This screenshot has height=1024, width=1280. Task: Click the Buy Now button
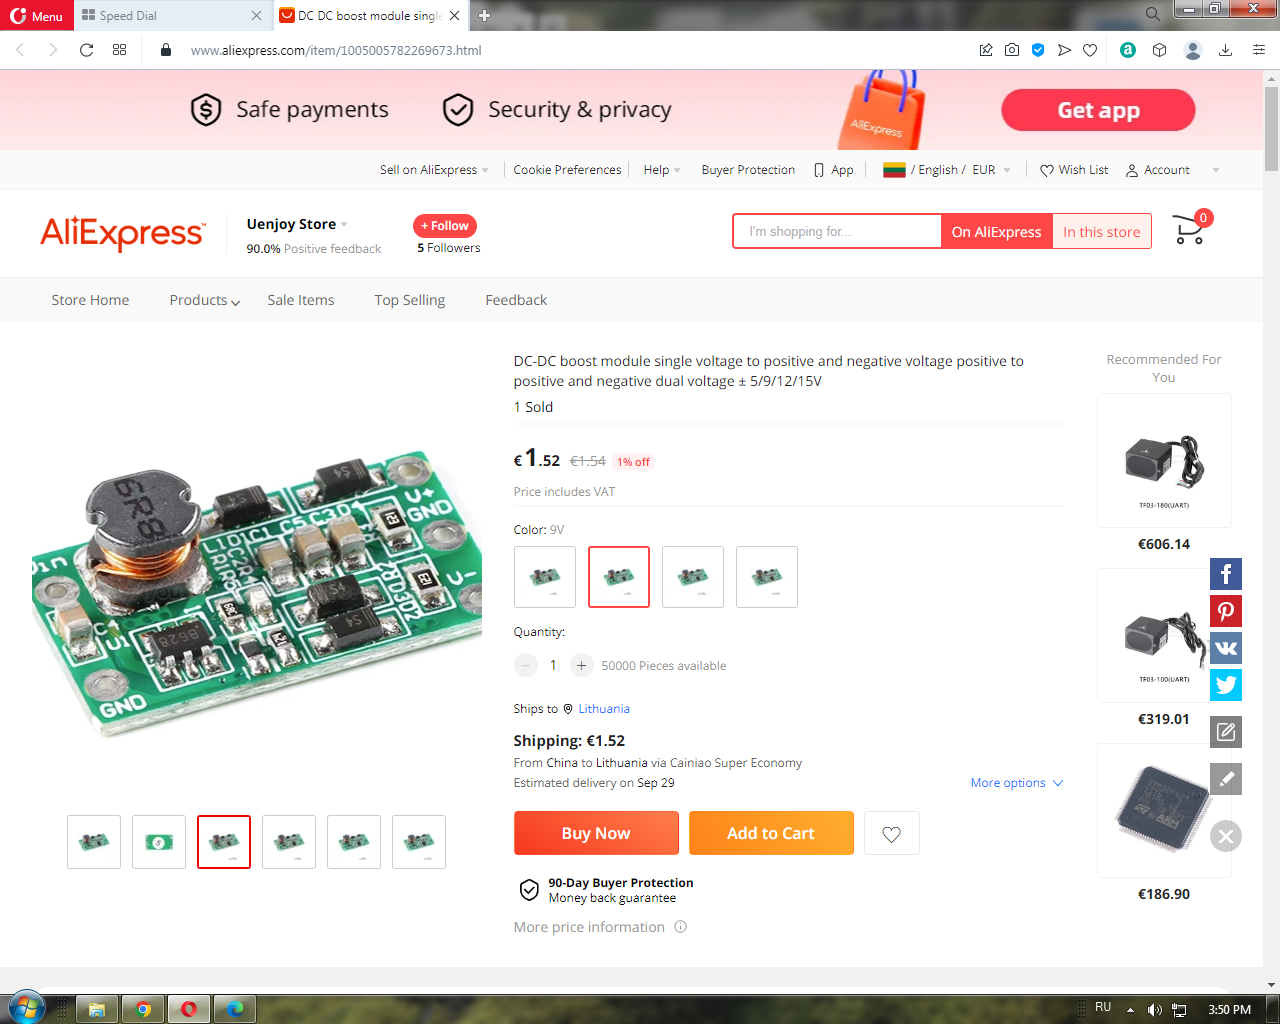tap(596, 833)
